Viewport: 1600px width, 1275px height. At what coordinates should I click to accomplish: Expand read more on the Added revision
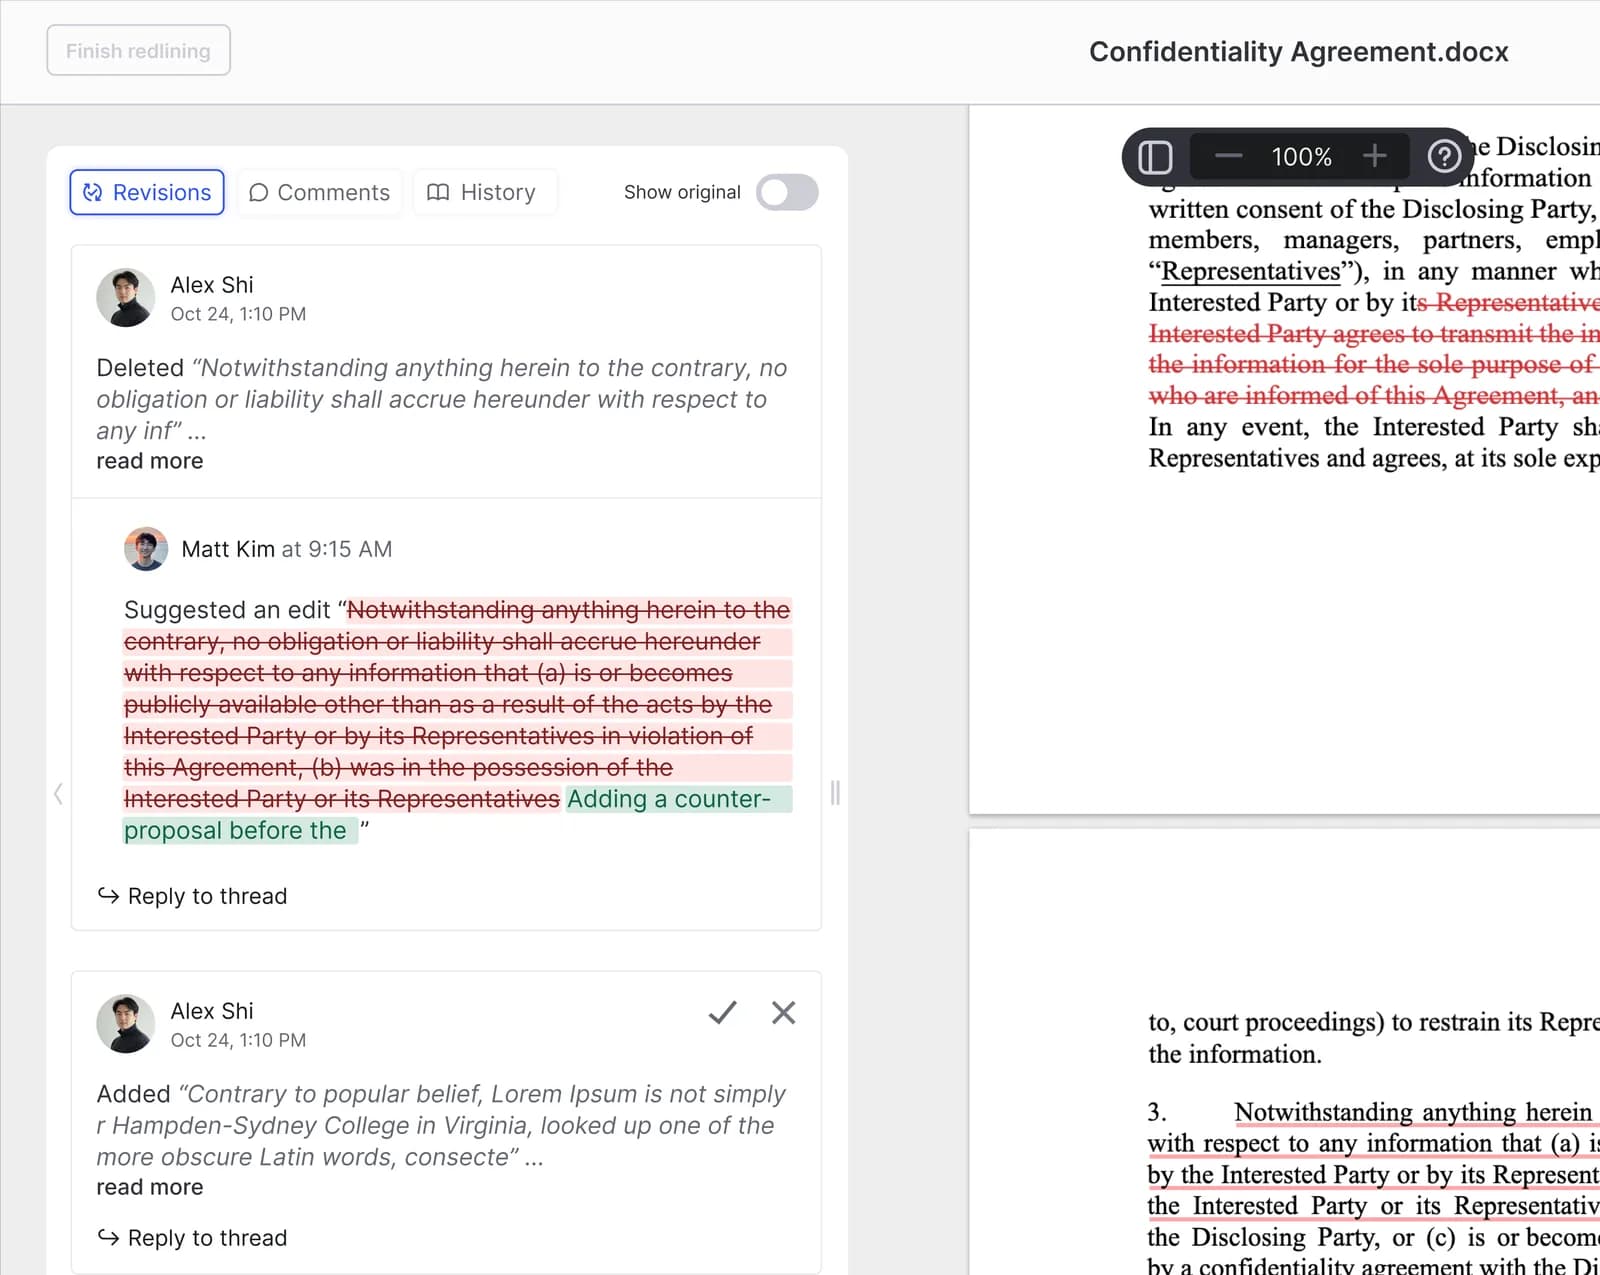(150, 1187)
